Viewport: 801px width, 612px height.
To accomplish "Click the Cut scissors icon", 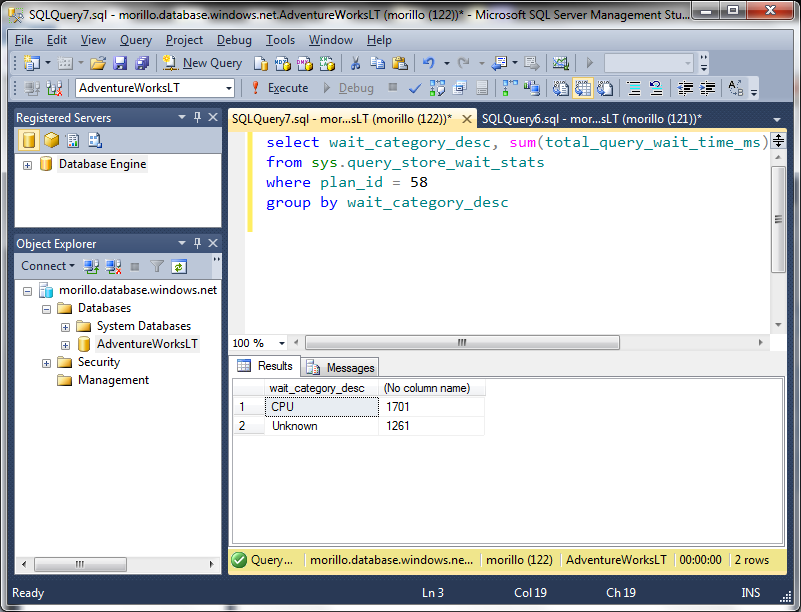I will (356, 63).
